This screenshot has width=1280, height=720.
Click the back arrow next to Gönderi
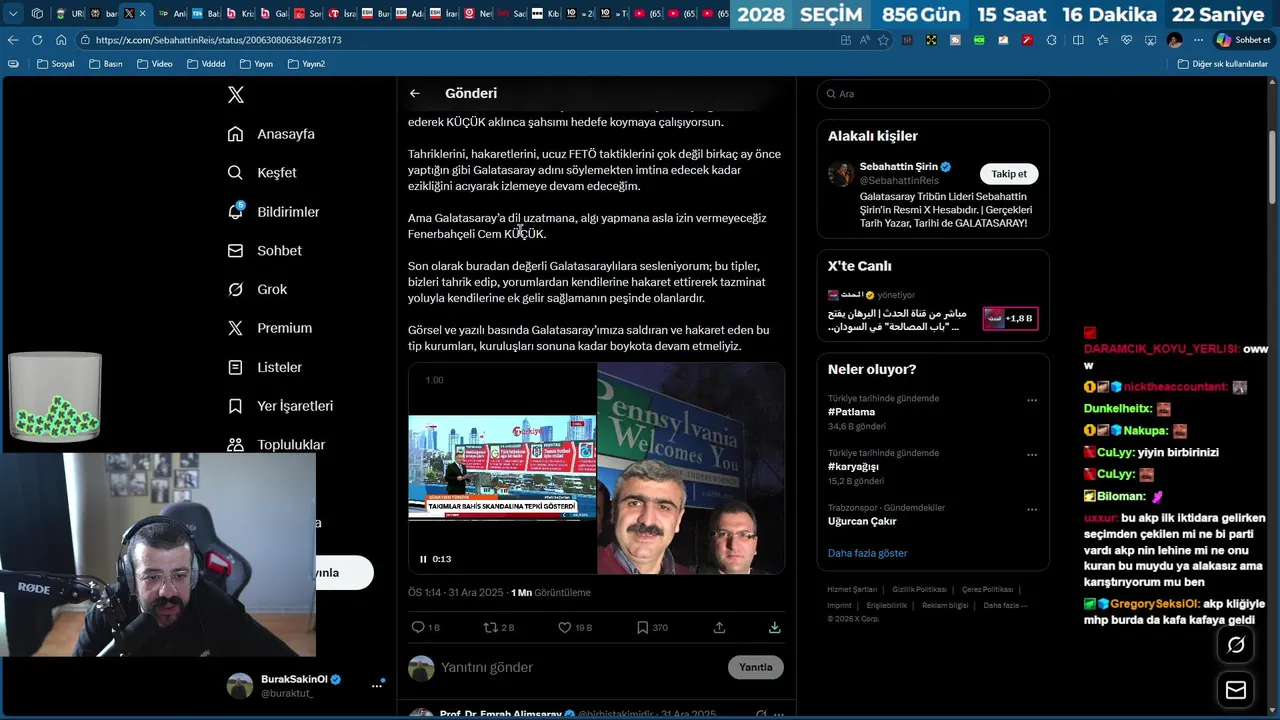[415, 93]
